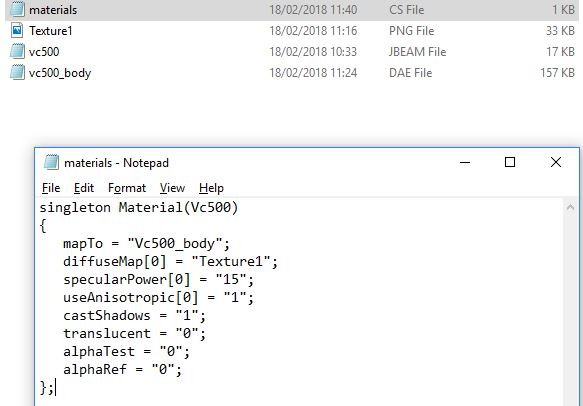Click the vc500 JBEAM file icon

pyautogui.click(x=17, y=51)
